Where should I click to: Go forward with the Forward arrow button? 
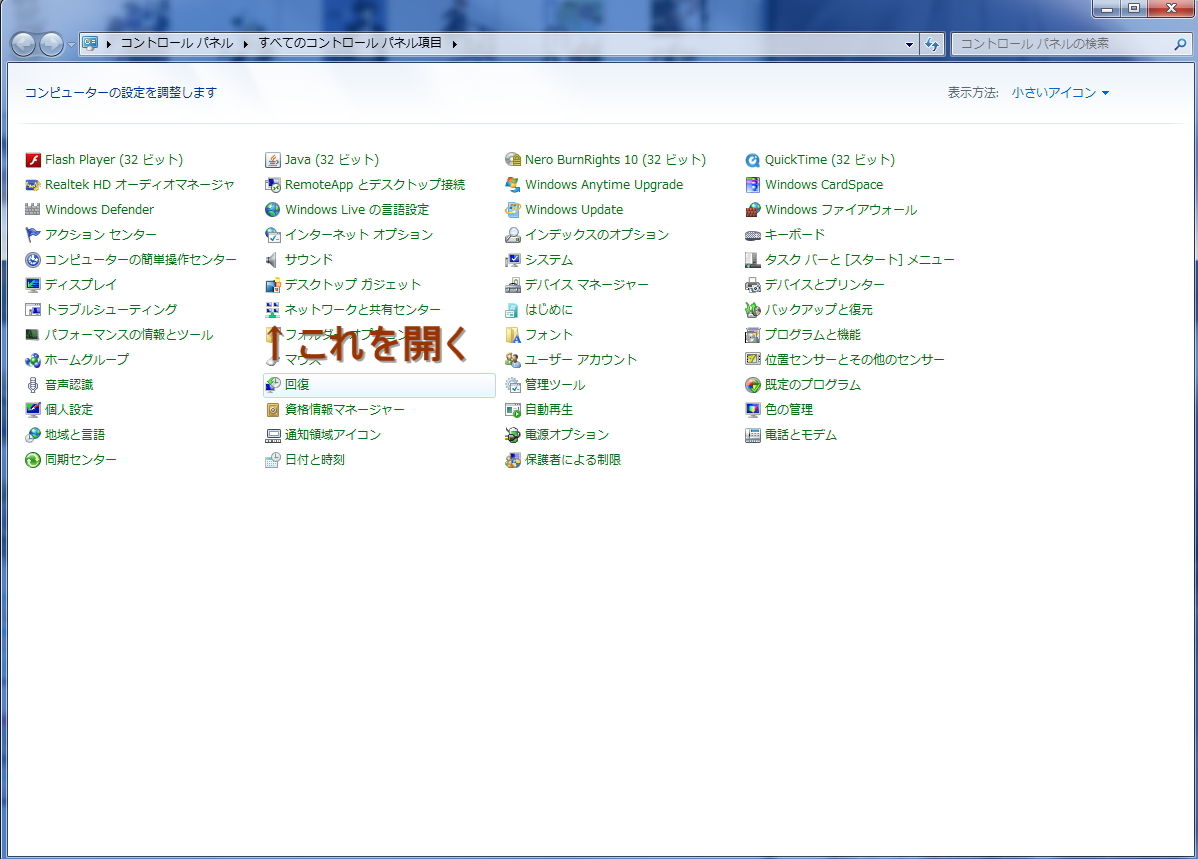(x=51, y=44)
